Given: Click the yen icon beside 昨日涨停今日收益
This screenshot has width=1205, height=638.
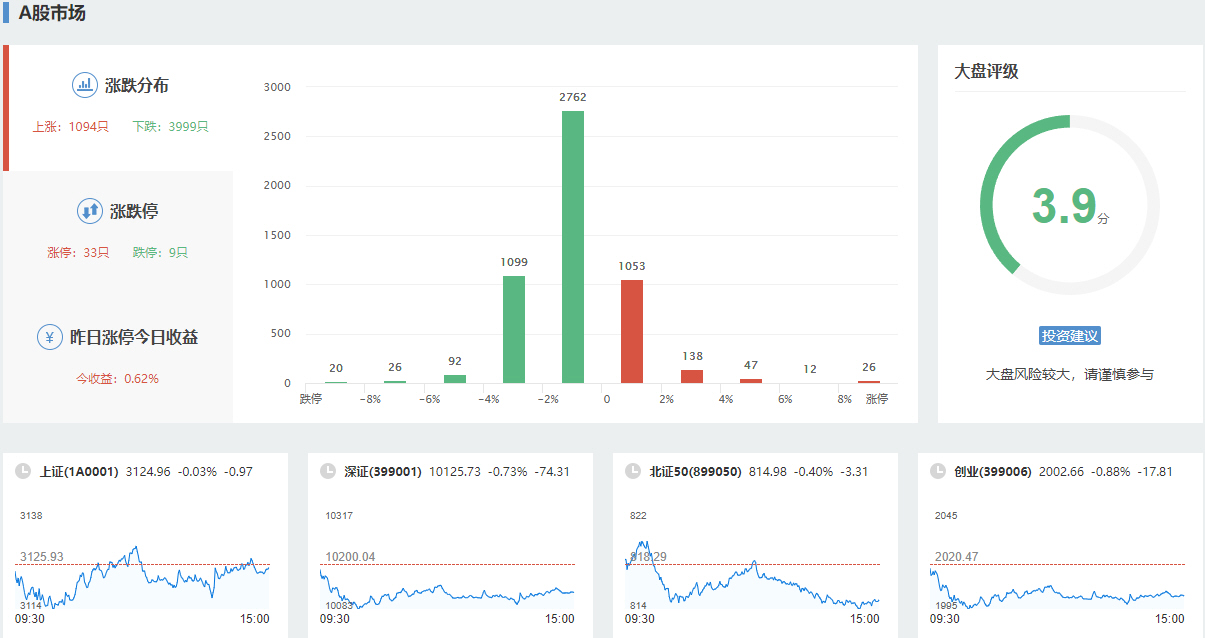Looking at the screenshot, I should pos(50,337).
